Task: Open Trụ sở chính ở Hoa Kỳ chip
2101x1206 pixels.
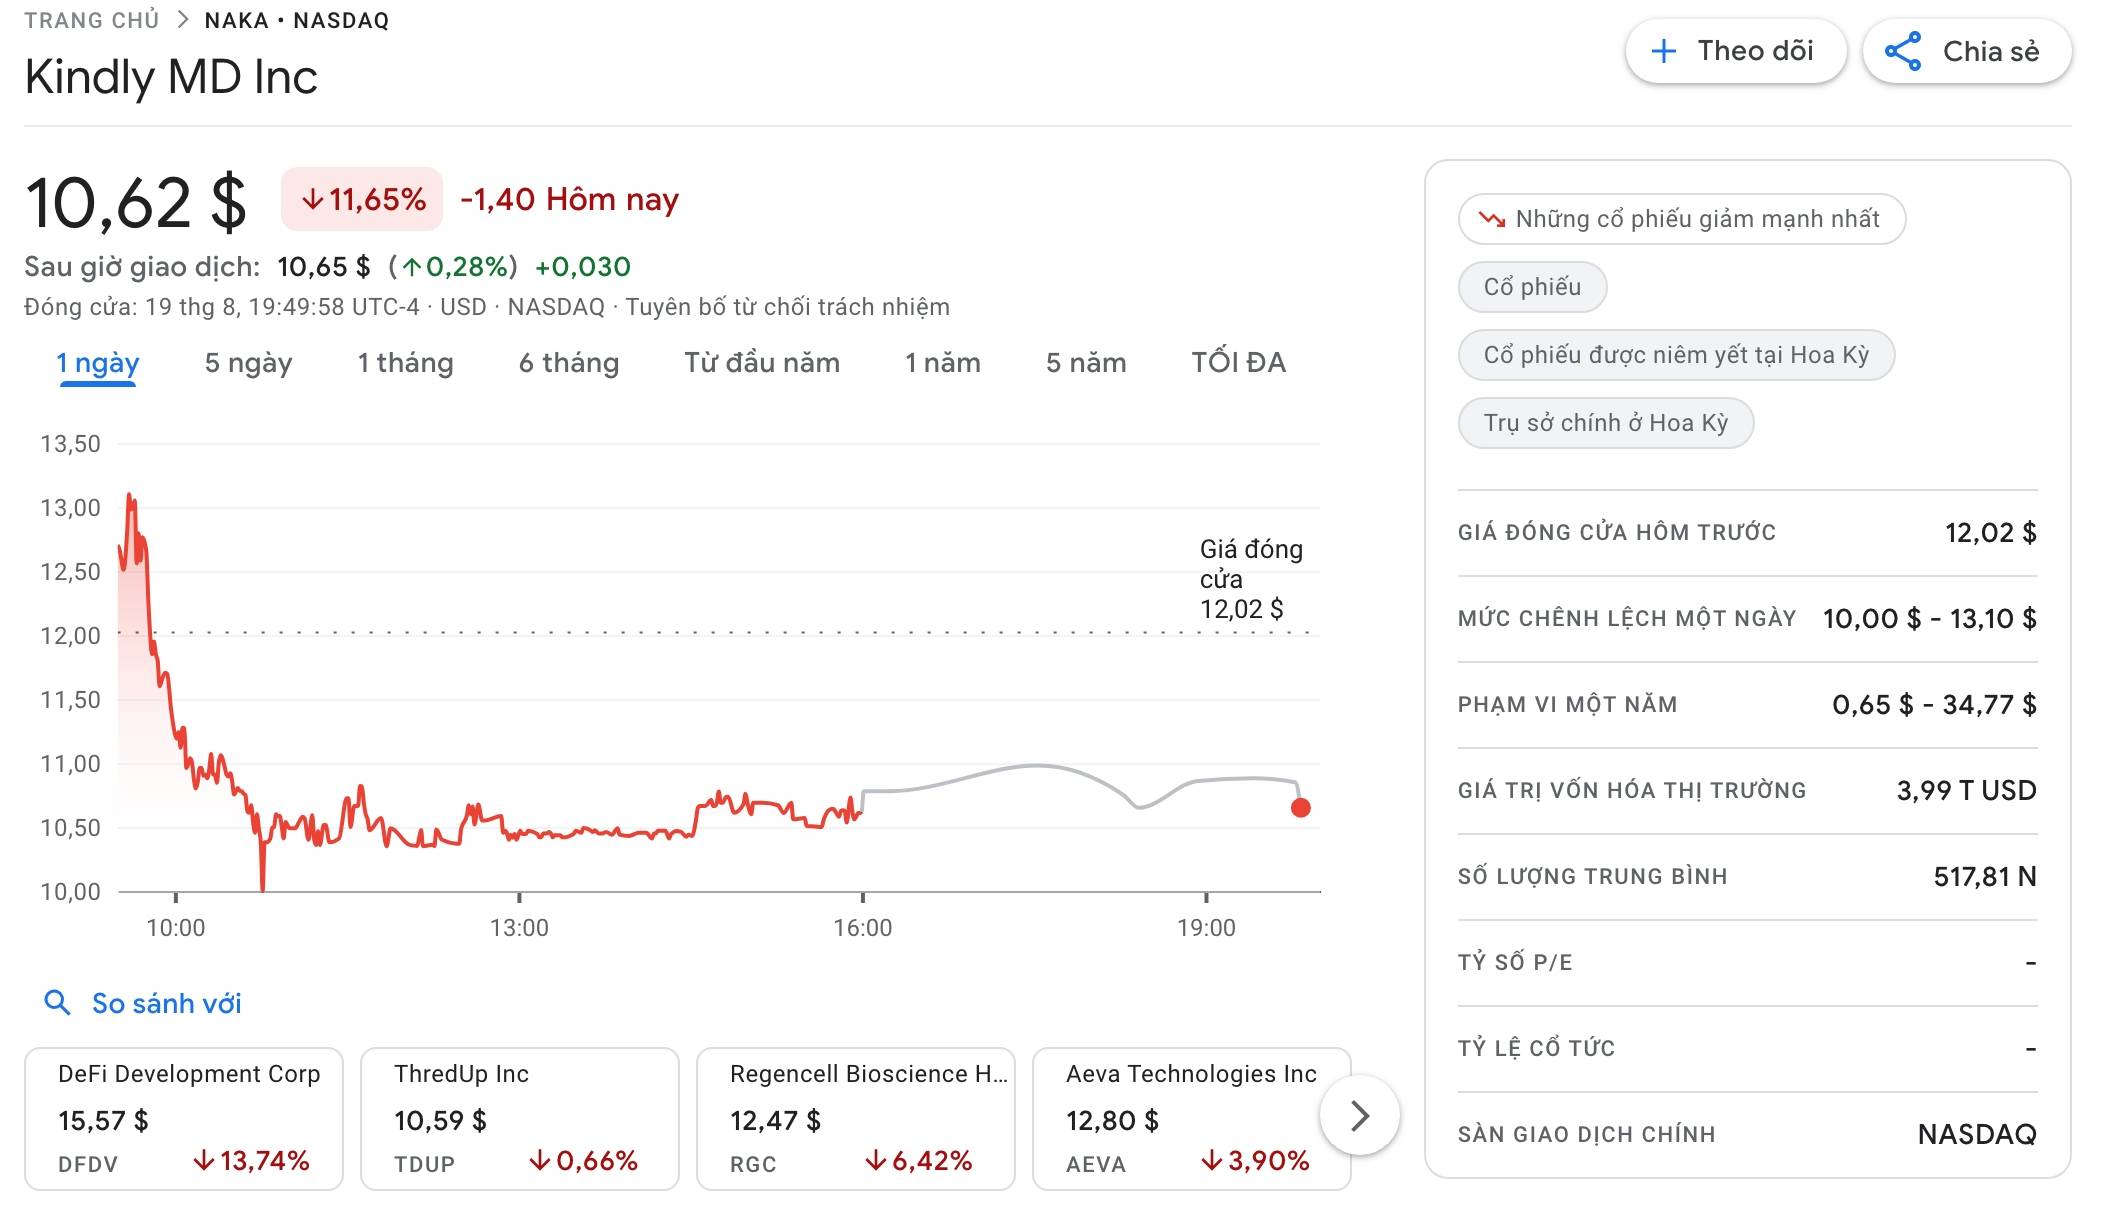Action: [1605, 423]
